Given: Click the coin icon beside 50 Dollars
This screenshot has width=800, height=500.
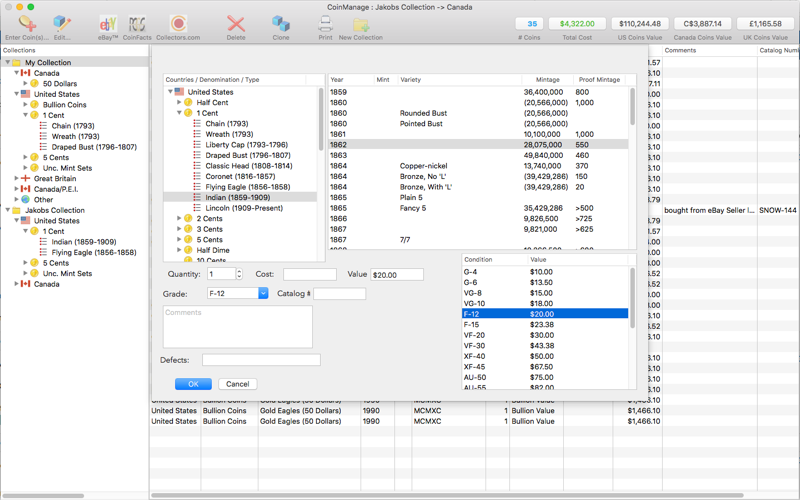Looking at the screenshot, I should (x=34, y=84).
